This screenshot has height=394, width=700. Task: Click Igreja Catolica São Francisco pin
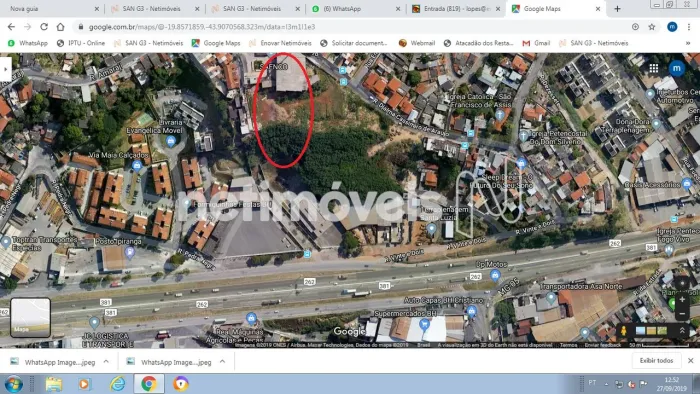[500, 115]
